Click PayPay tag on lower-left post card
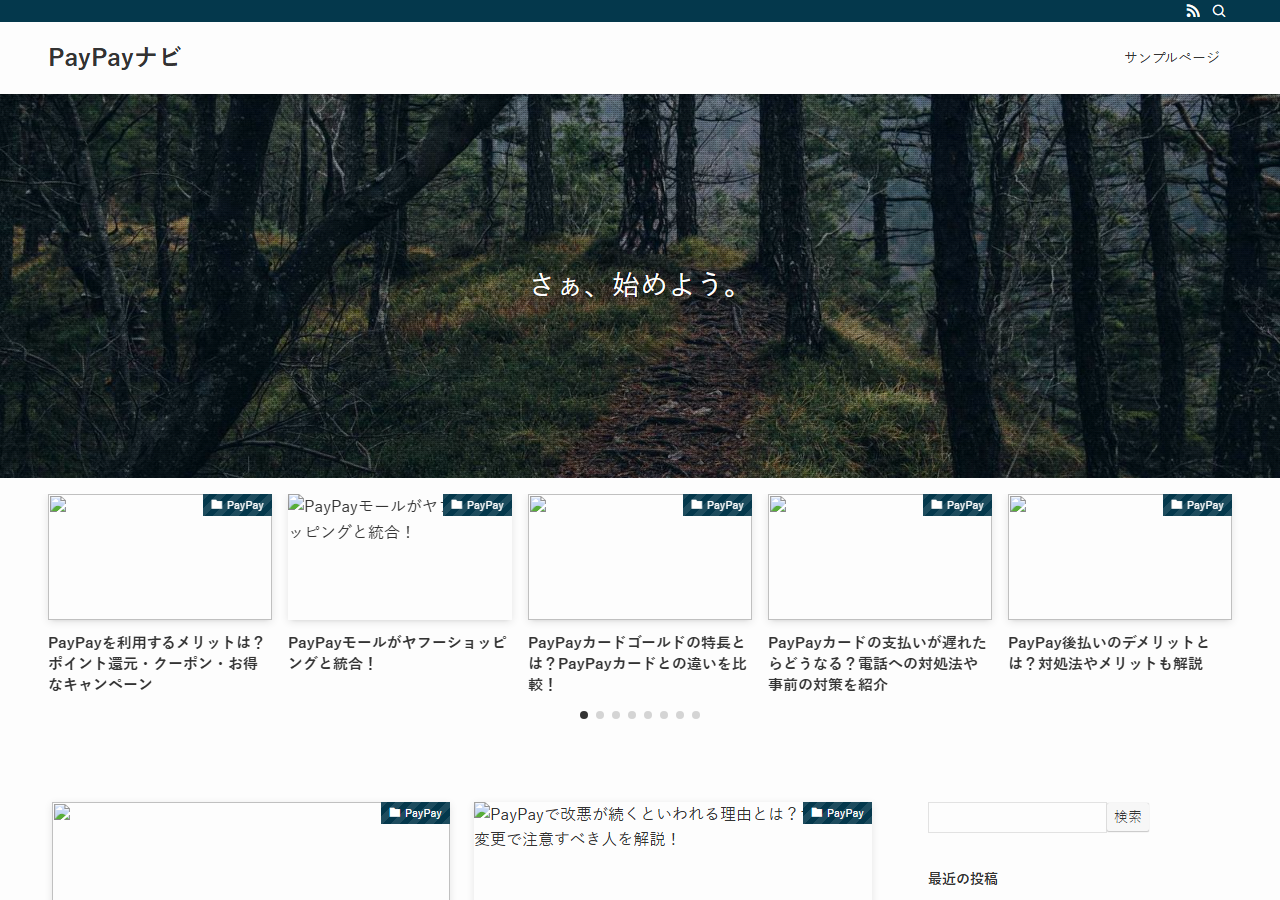This screenshot has width=1280, height=900. pyautogui.click(x=415, y=813)
